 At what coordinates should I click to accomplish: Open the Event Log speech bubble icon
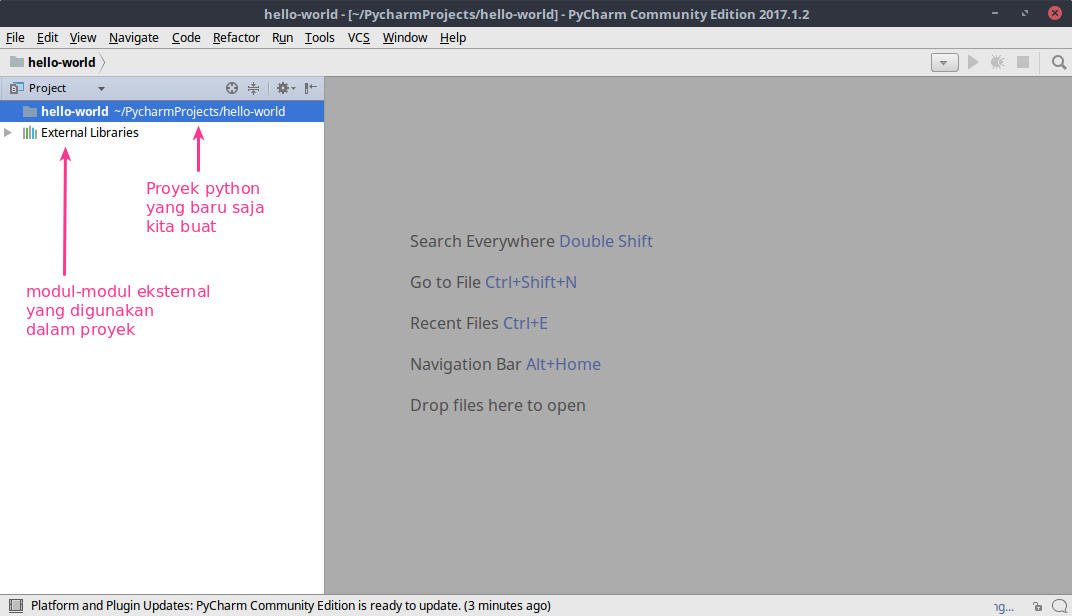pos(1059,605)
